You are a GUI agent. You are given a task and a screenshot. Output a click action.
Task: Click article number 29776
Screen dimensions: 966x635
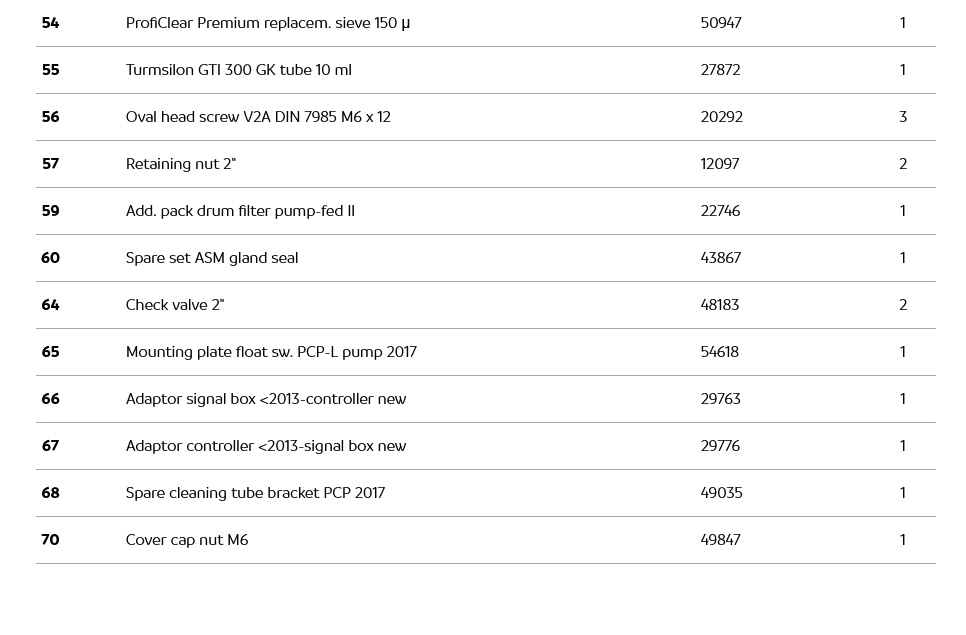coord(720,446)
